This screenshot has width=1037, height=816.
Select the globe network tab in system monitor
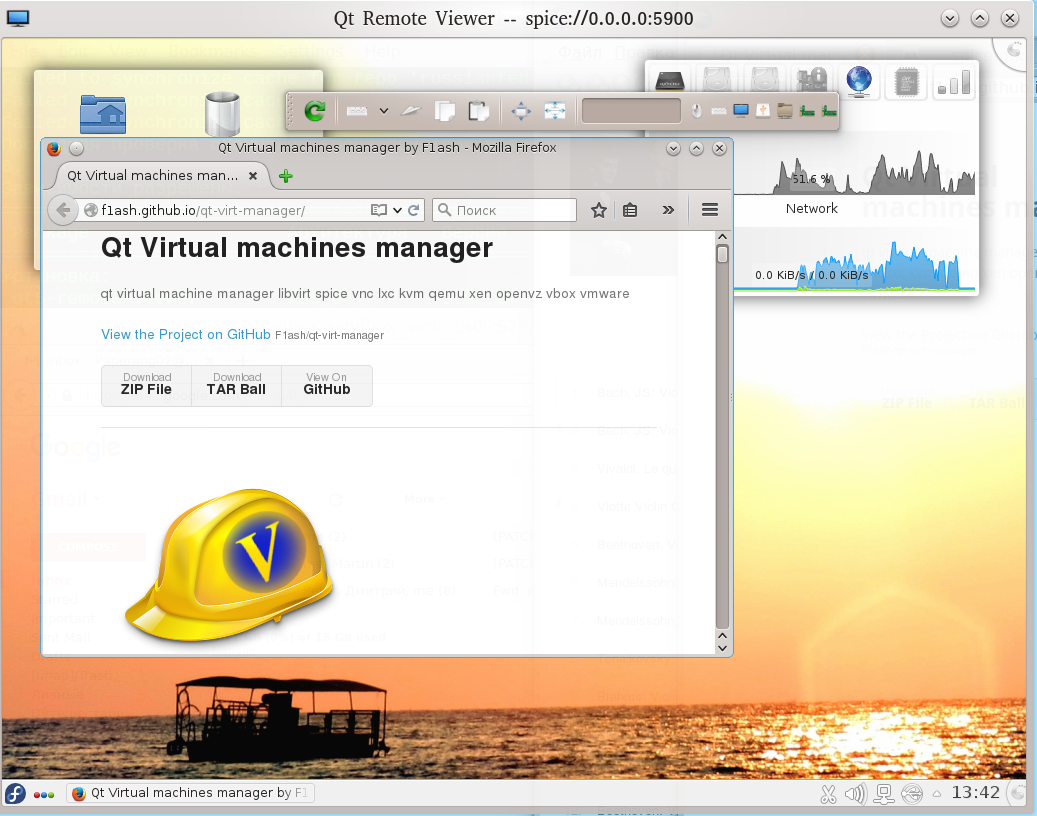click(858, 82)
